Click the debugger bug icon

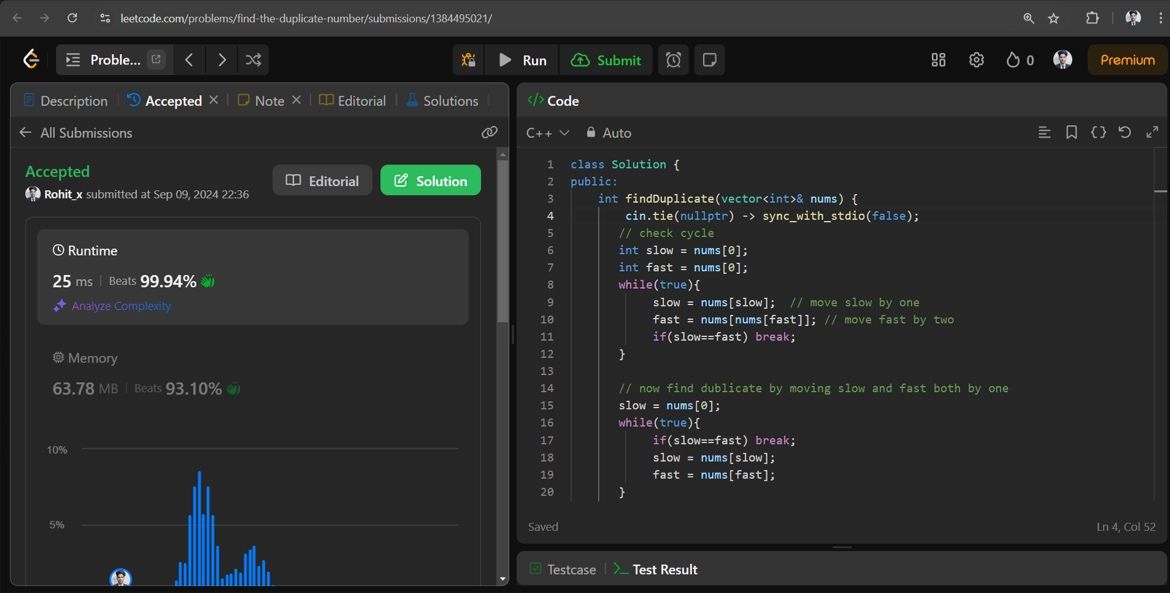[x=469, y=60]
